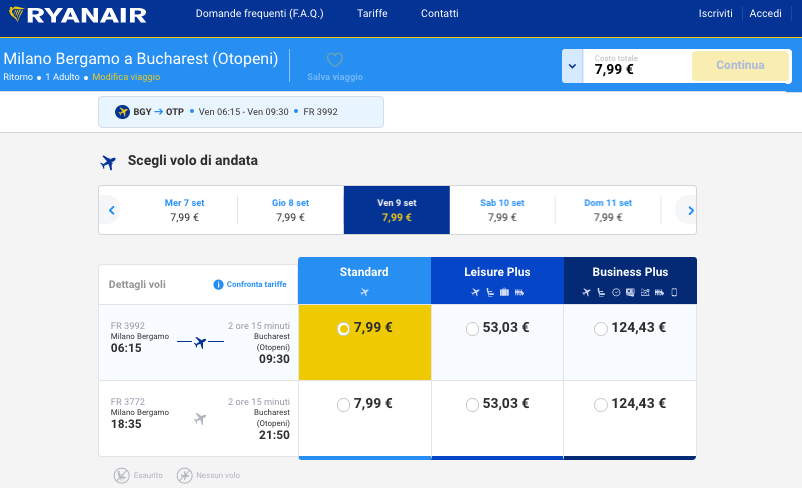Click the FR 3772 flight number text
The width and height of the screenshot is (802, 488).
tap(128, 402)
